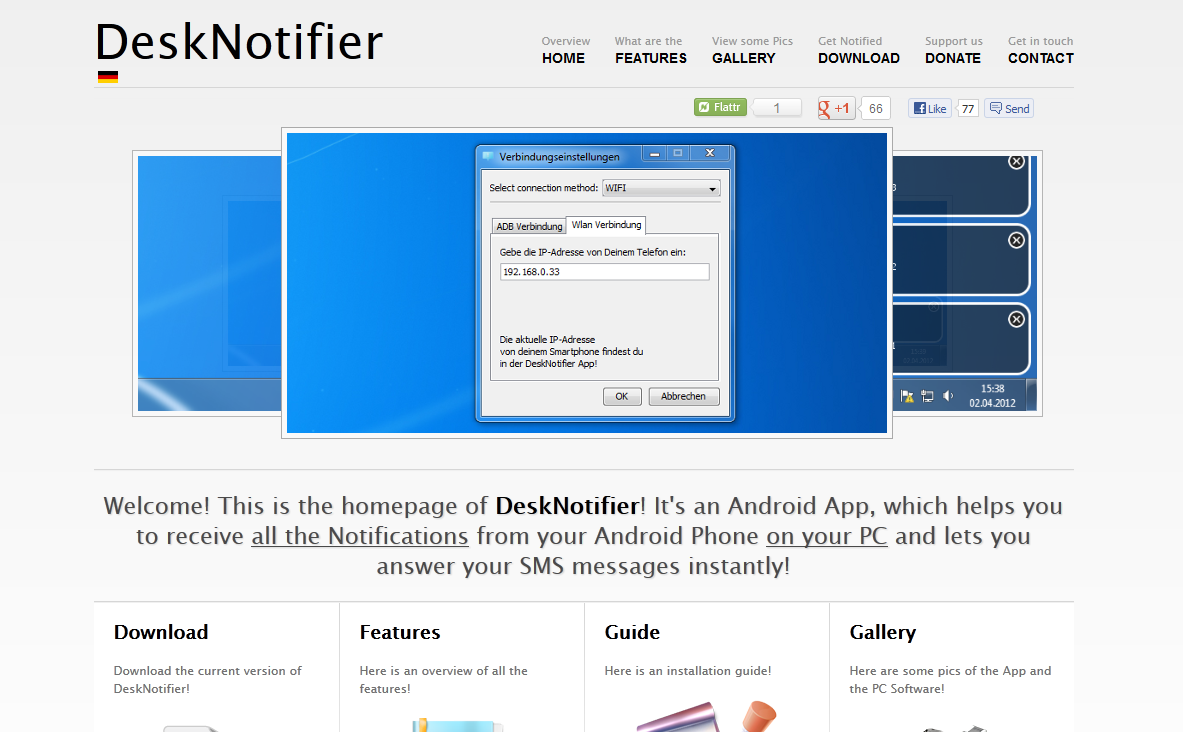Click the network icon in the right slide's tray
This screenshot has height=732, width=1183.
927,395
